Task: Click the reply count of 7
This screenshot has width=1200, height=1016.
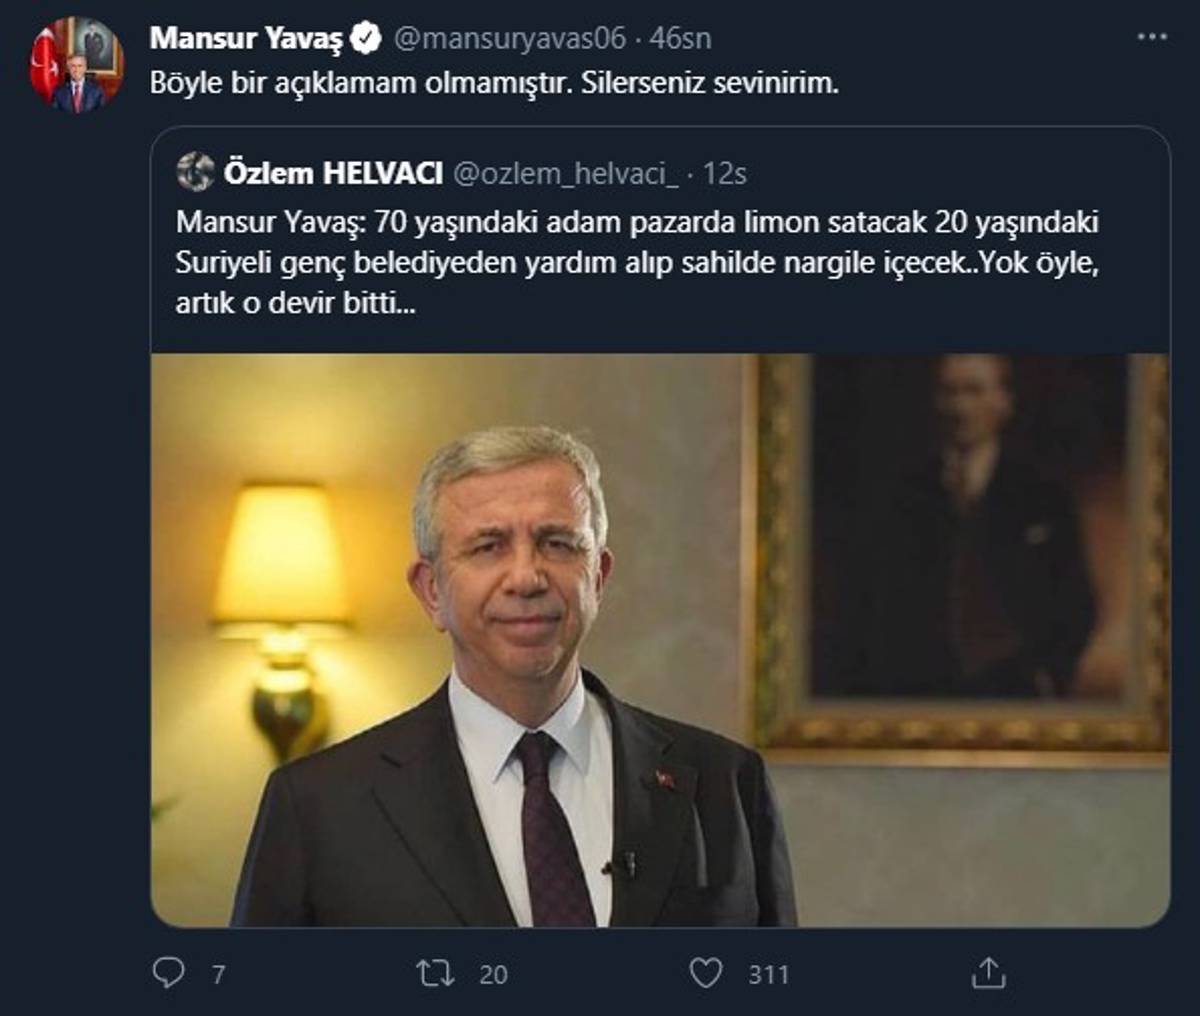Action: pyautogui.click(x=218, y=974)
